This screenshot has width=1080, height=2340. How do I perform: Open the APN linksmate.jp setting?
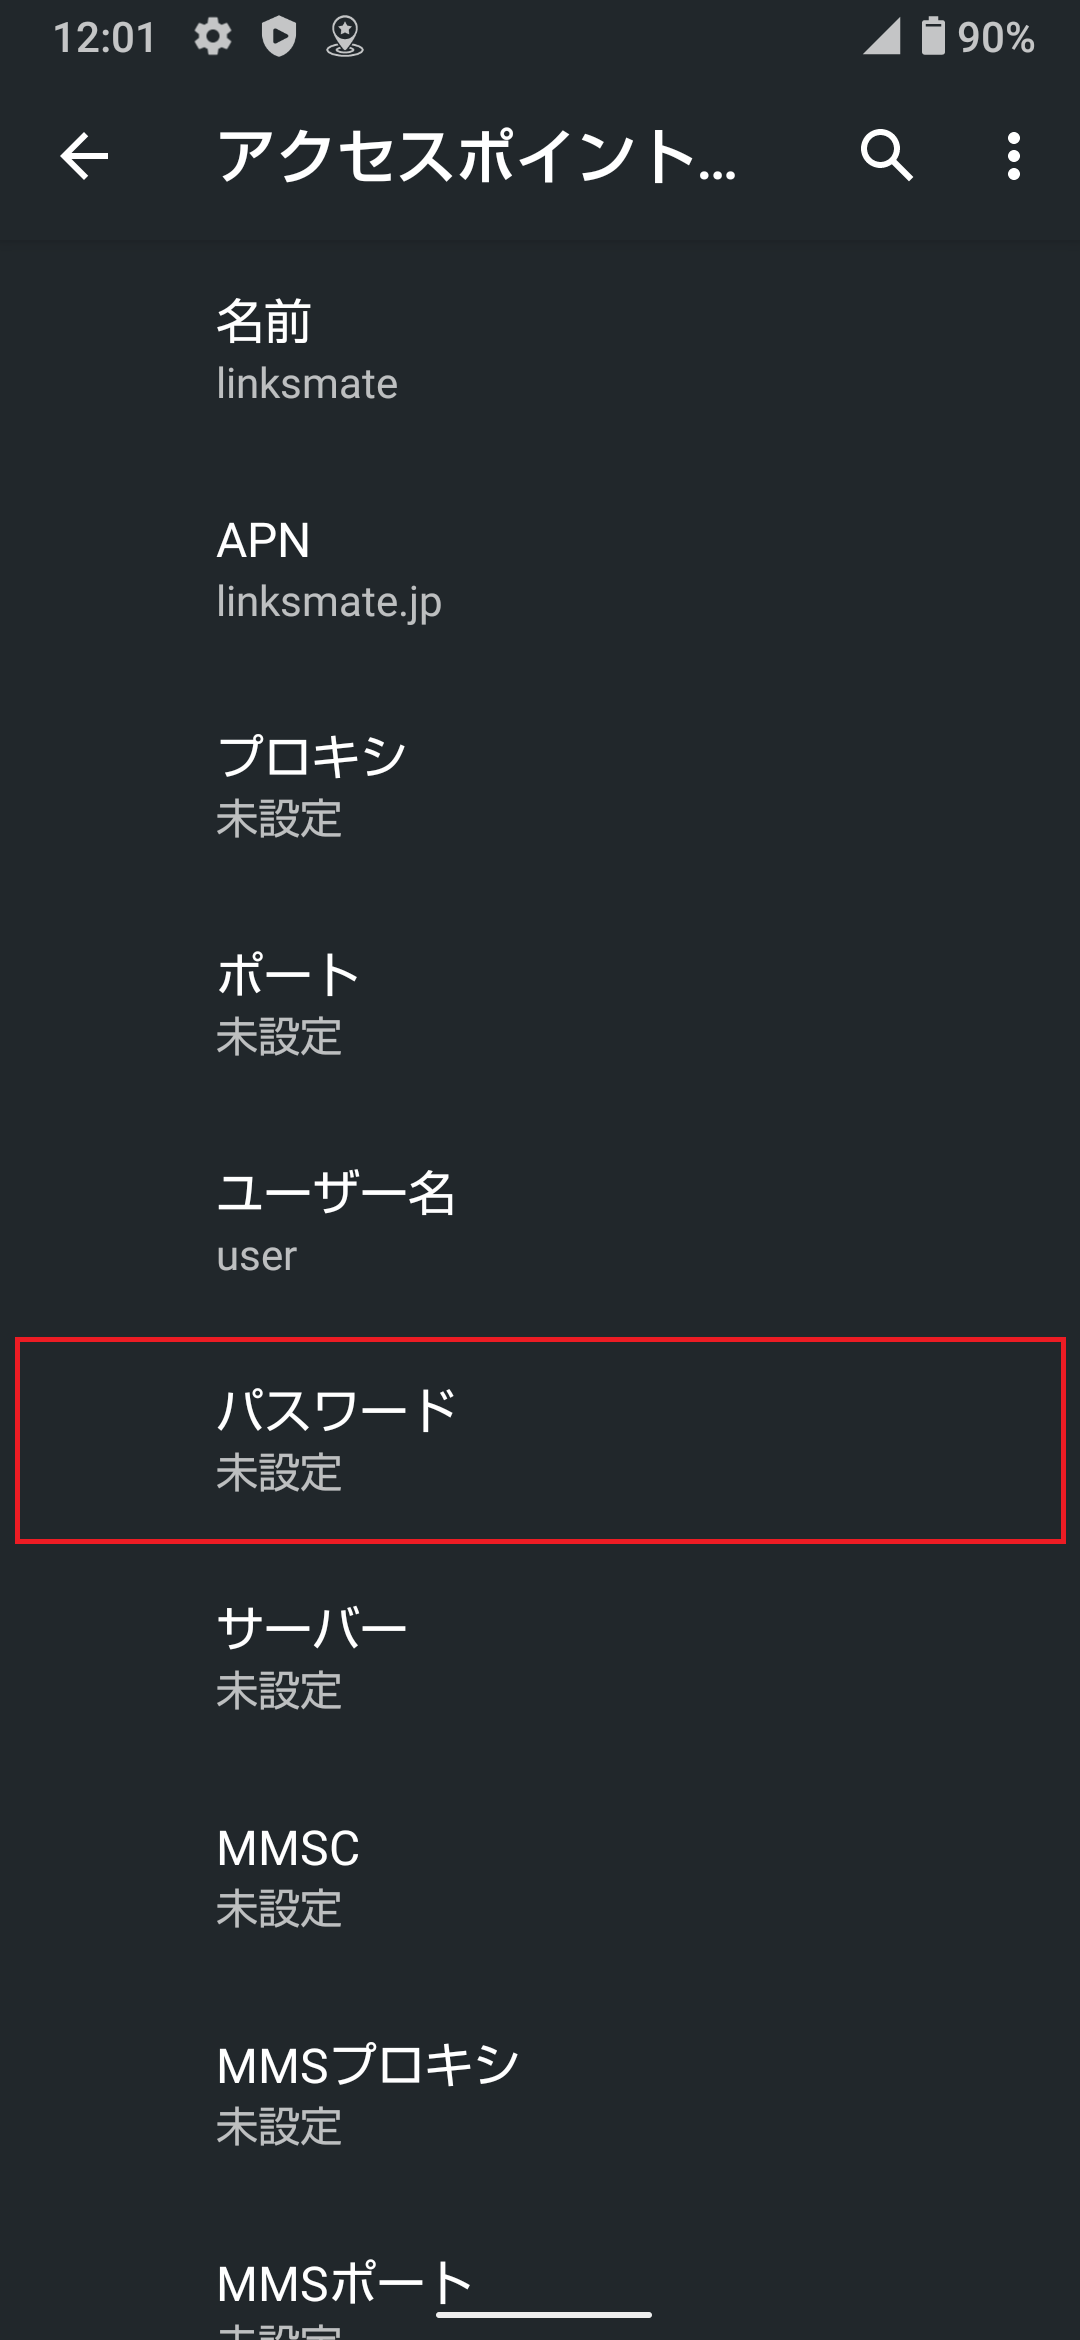(540, 568)
